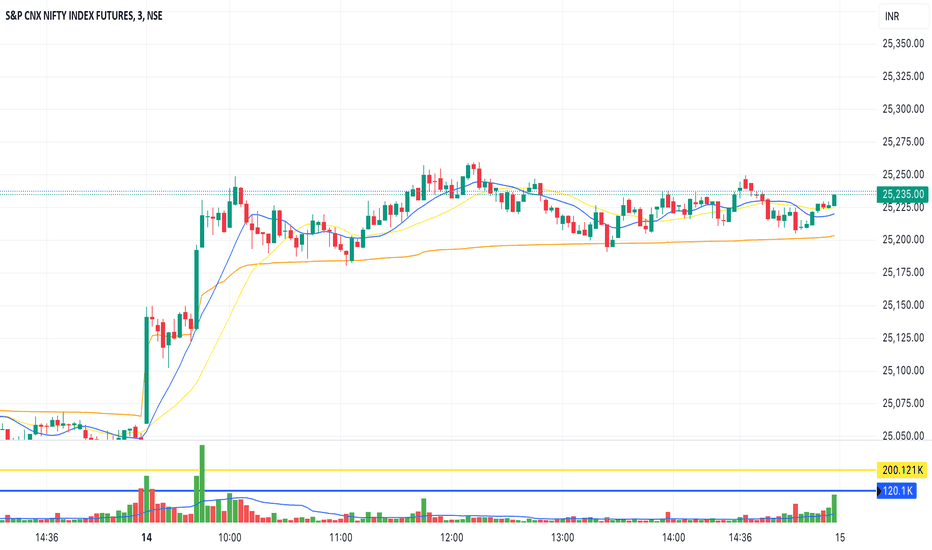Click the 25,275.00 price axis label
932x550 pixels.
pyautogui.click(x=903, y=142)
